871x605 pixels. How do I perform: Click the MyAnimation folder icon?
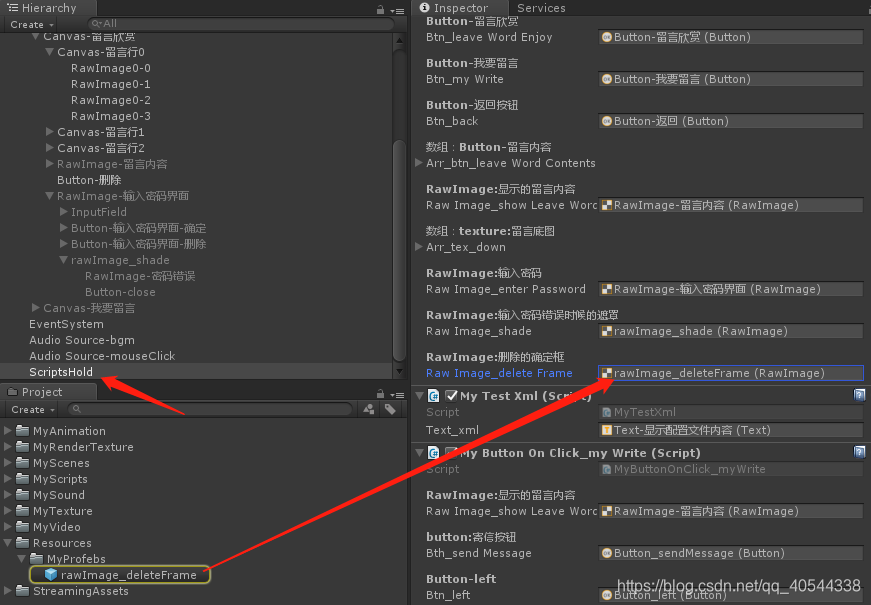(x=23, y=431)
